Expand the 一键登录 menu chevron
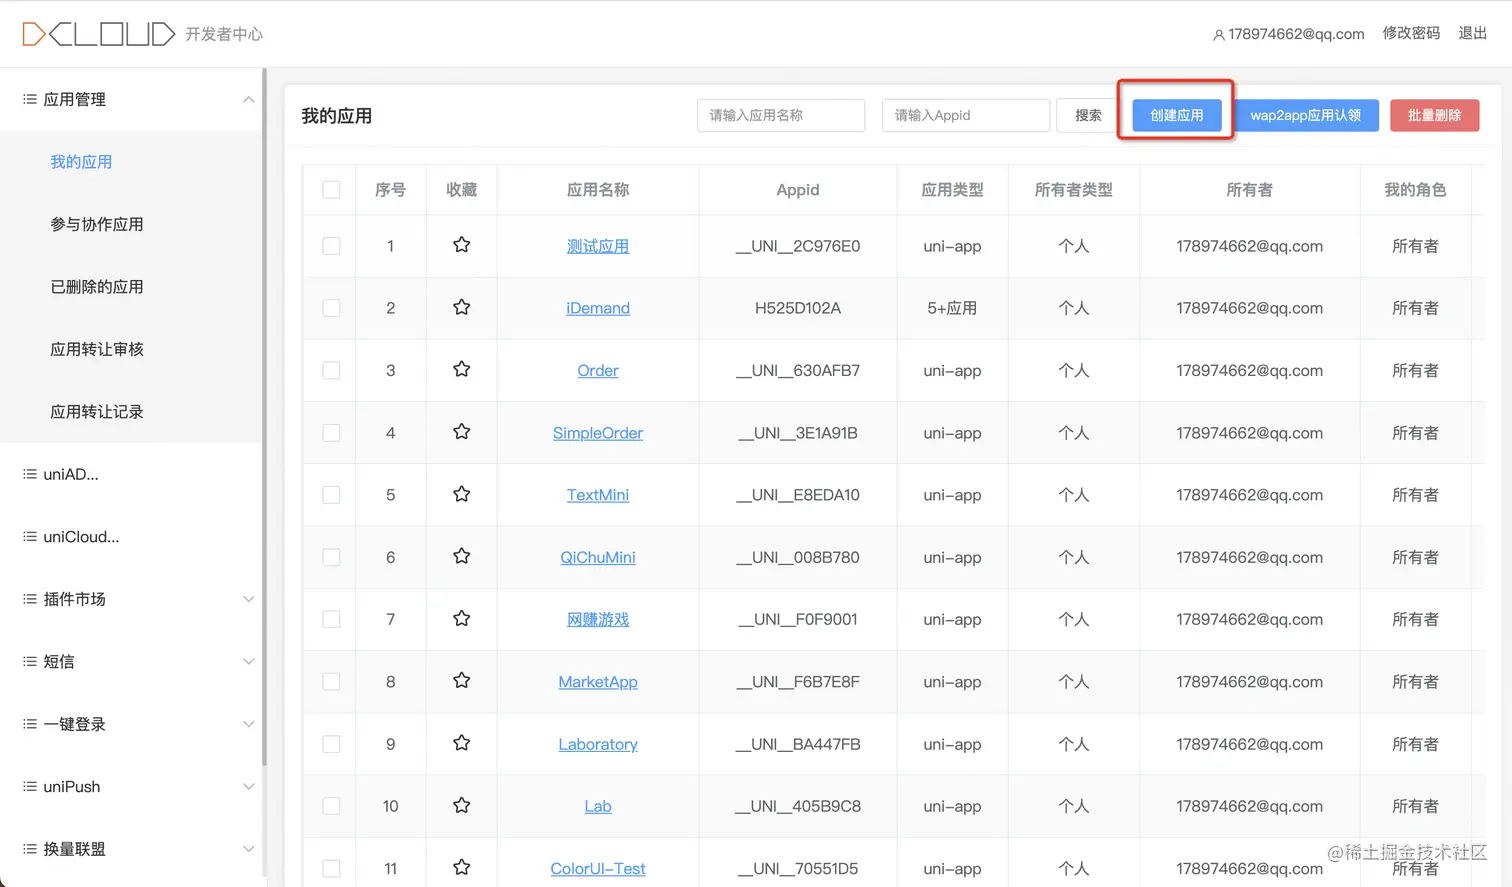 [248, 724]
